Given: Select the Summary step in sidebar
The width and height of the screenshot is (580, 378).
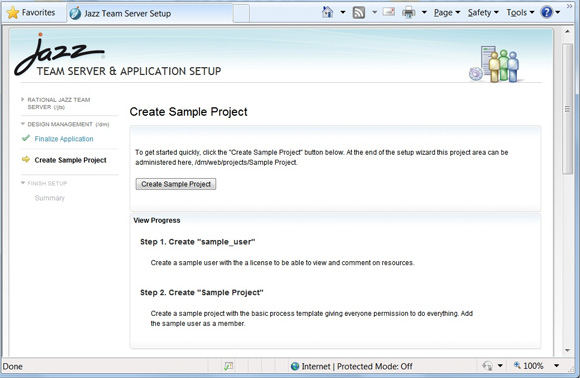Looking at the screenshot, I should coord(50,198).
